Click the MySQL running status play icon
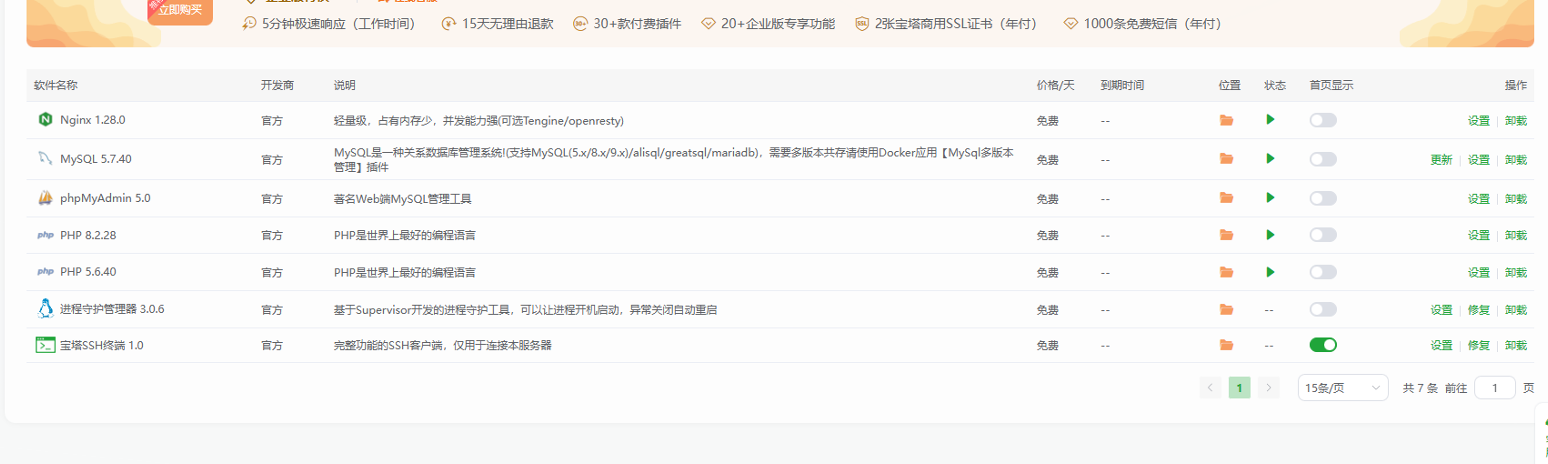This screenshot has height=464, width=1548. [x=1270, y=158]
